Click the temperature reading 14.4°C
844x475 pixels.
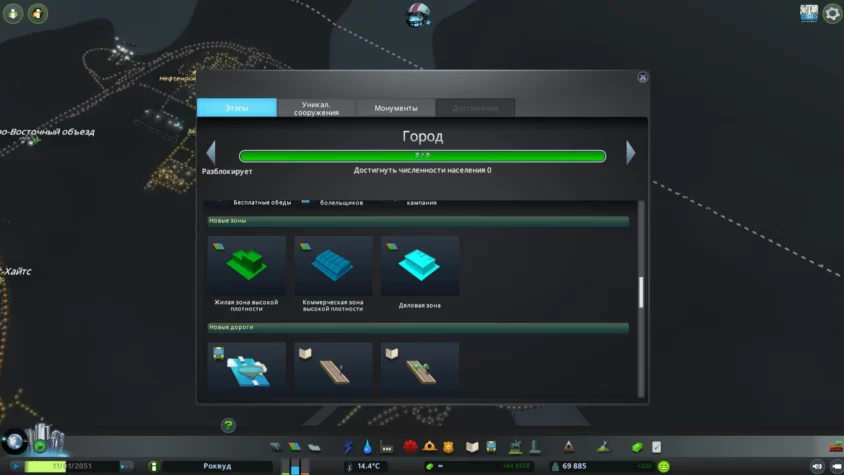click(369, 466)
